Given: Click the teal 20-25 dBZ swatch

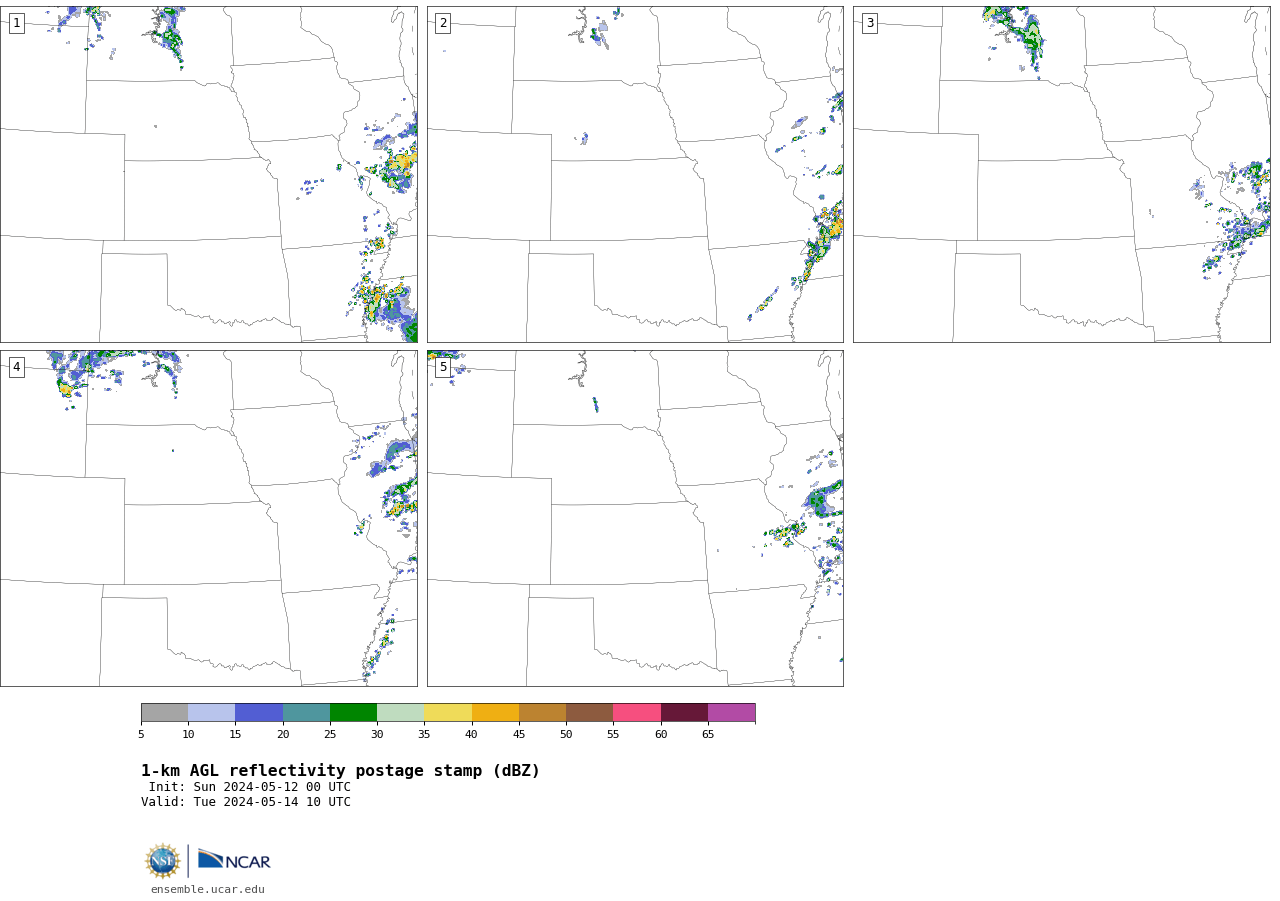Looking at the screenshot, I should (306, 713).
